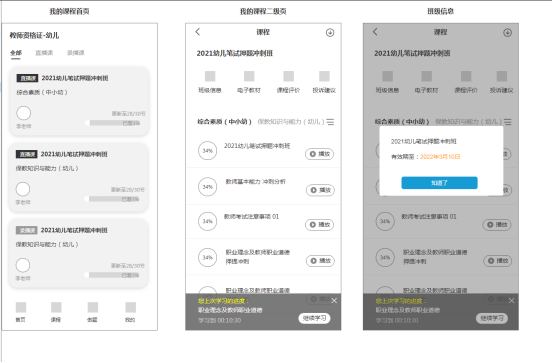553x363 pixels.
Task: Tap the back arrow in the 班级信息 screen
Action: (375, 32)
